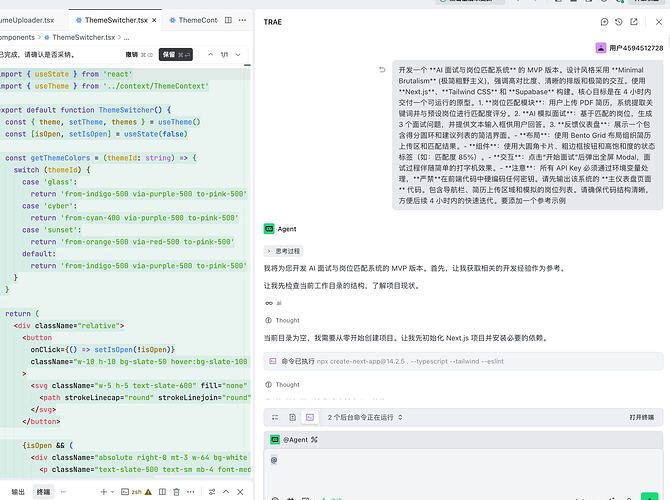This screenshot has height=500, width=670.
Task: Open the terminal more actions ellipsis
Action: point(191,492)
